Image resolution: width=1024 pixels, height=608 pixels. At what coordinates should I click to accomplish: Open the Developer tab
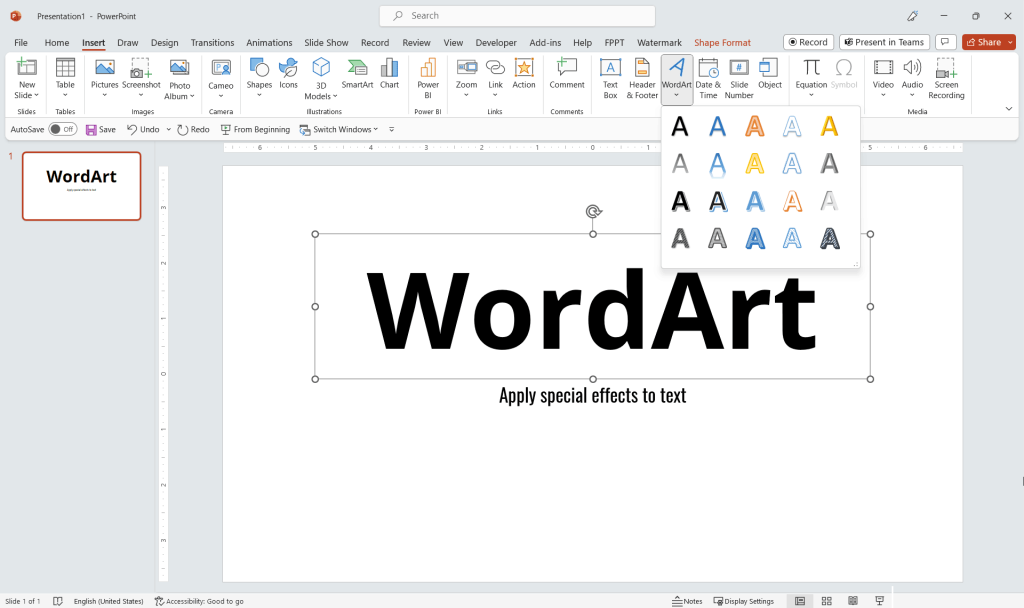point(495,42)
